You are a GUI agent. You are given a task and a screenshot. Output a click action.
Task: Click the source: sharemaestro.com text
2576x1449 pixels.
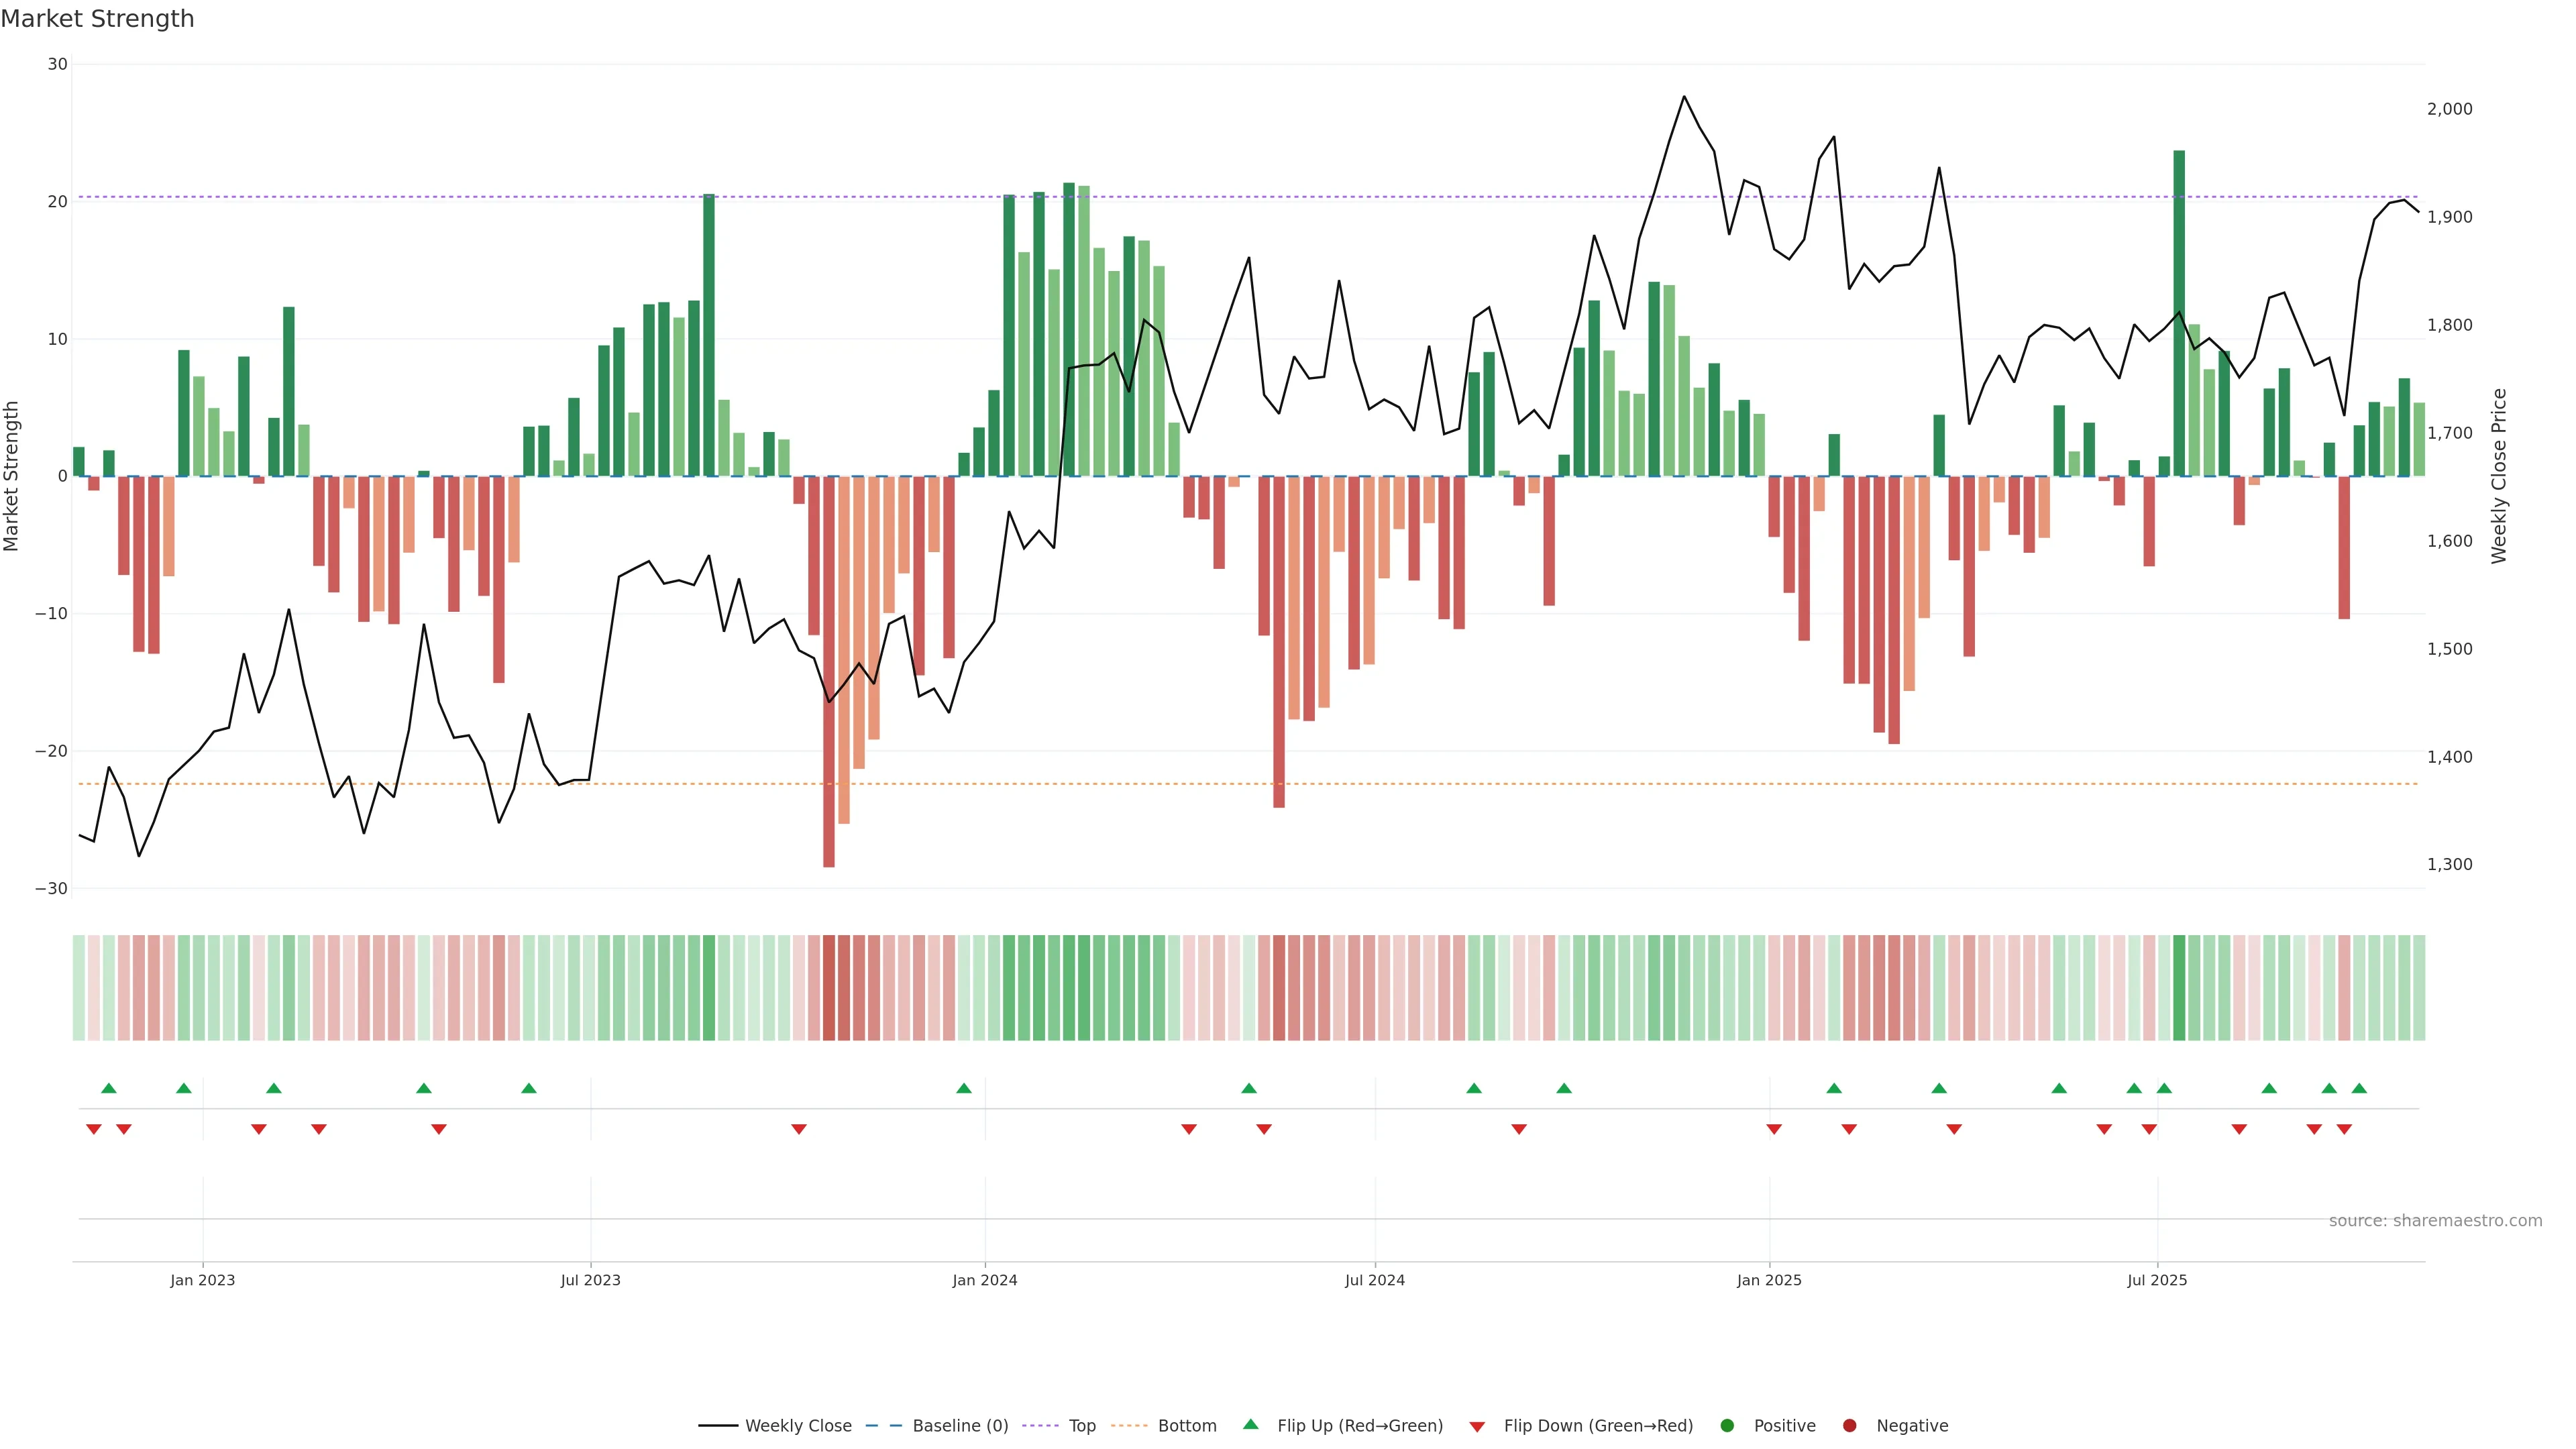tap(2435, 1221)
